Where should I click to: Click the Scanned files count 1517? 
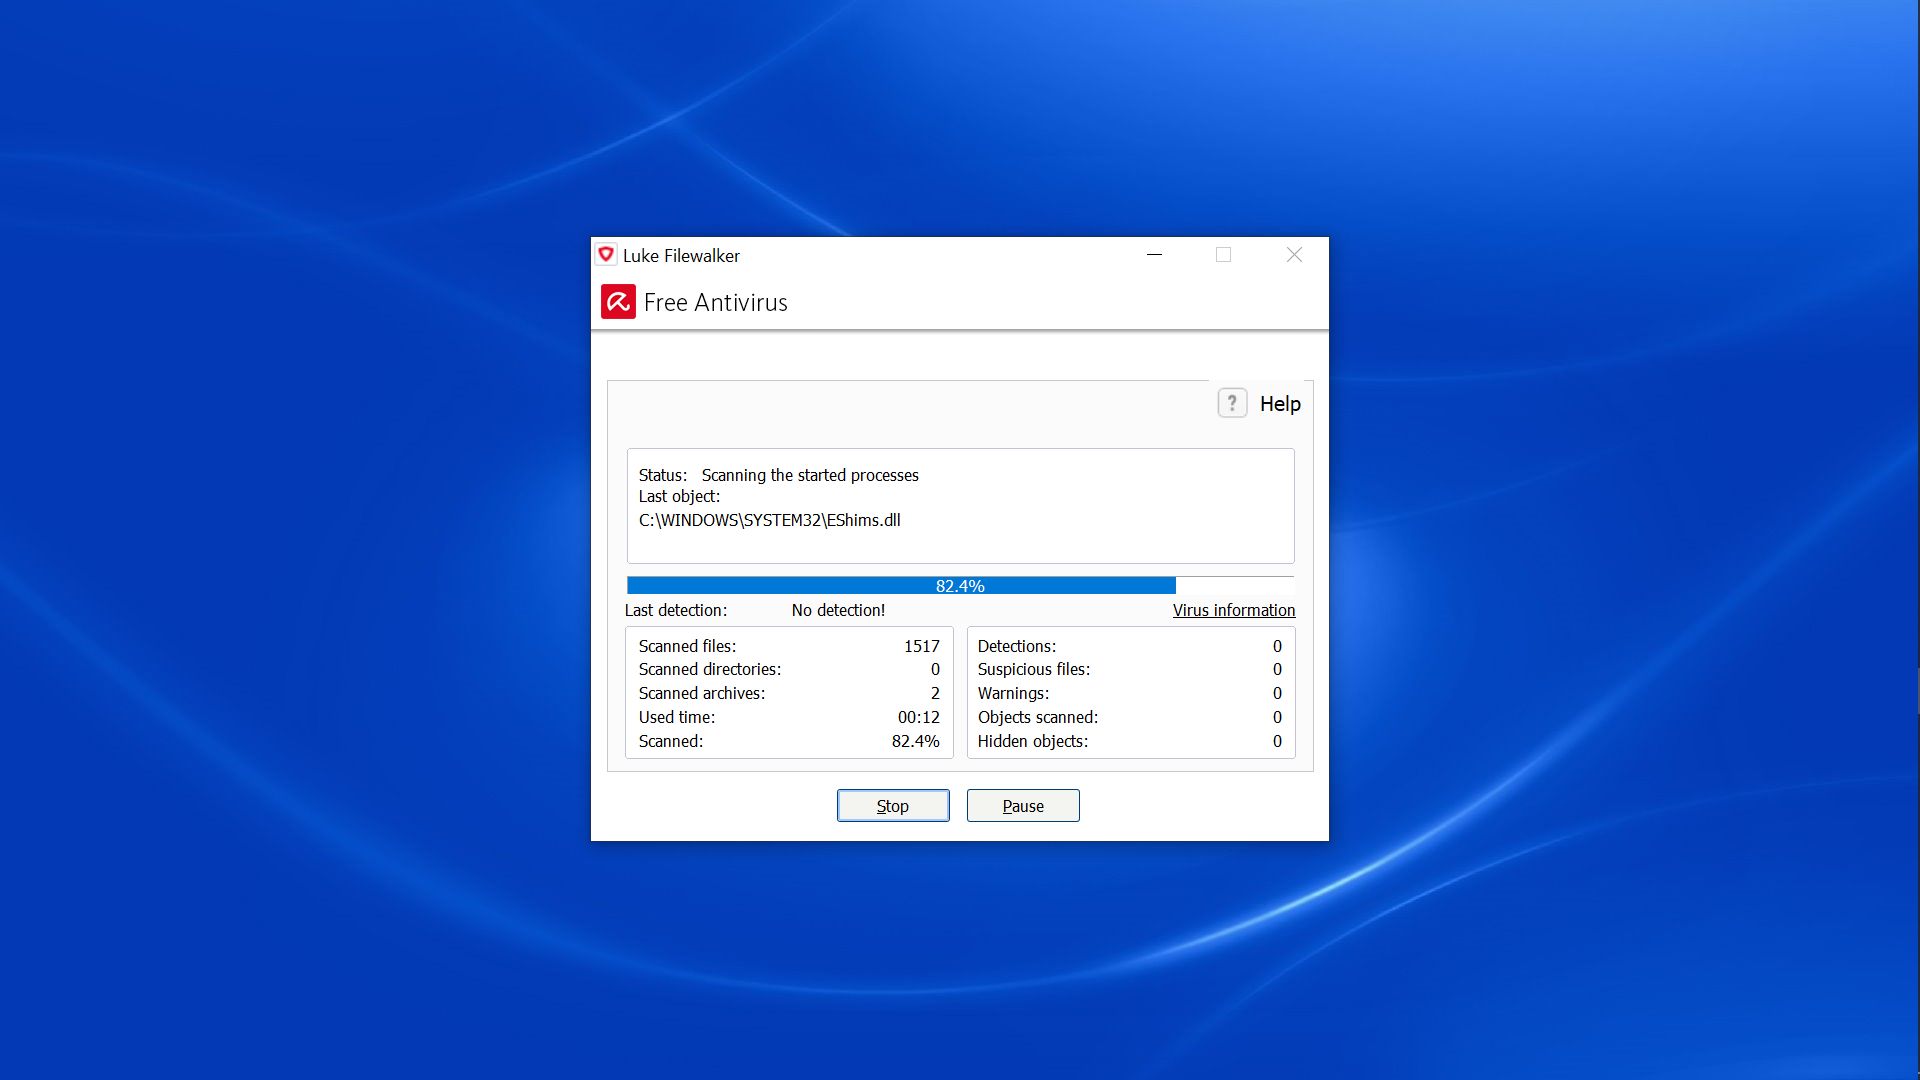[x=921, y=646]
